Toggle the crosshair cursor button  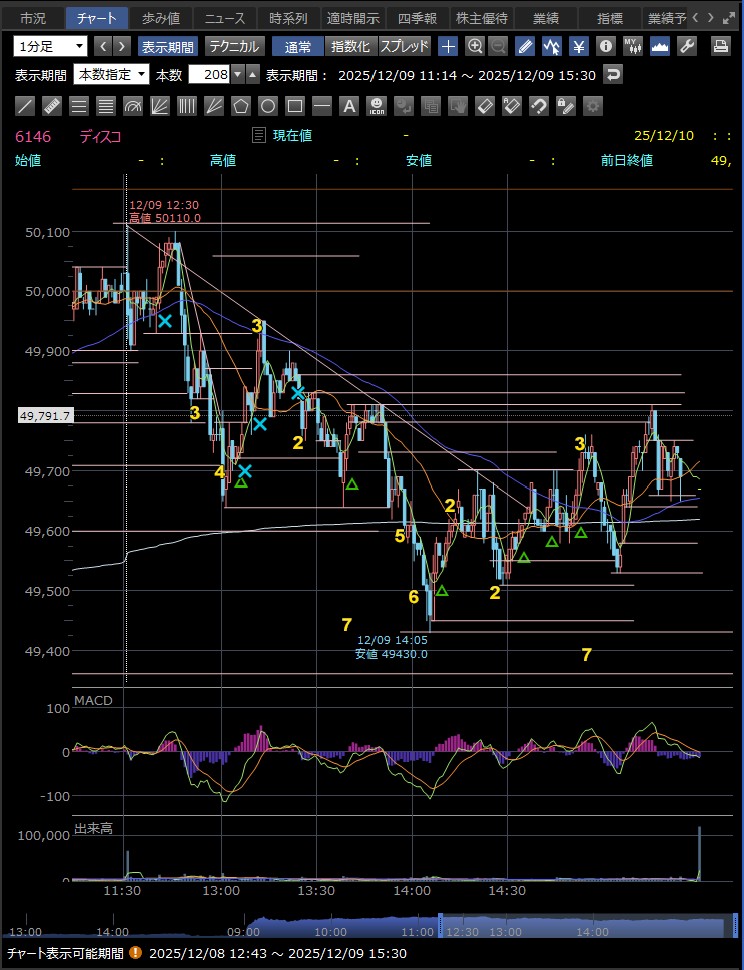click(x=448, y=46)
